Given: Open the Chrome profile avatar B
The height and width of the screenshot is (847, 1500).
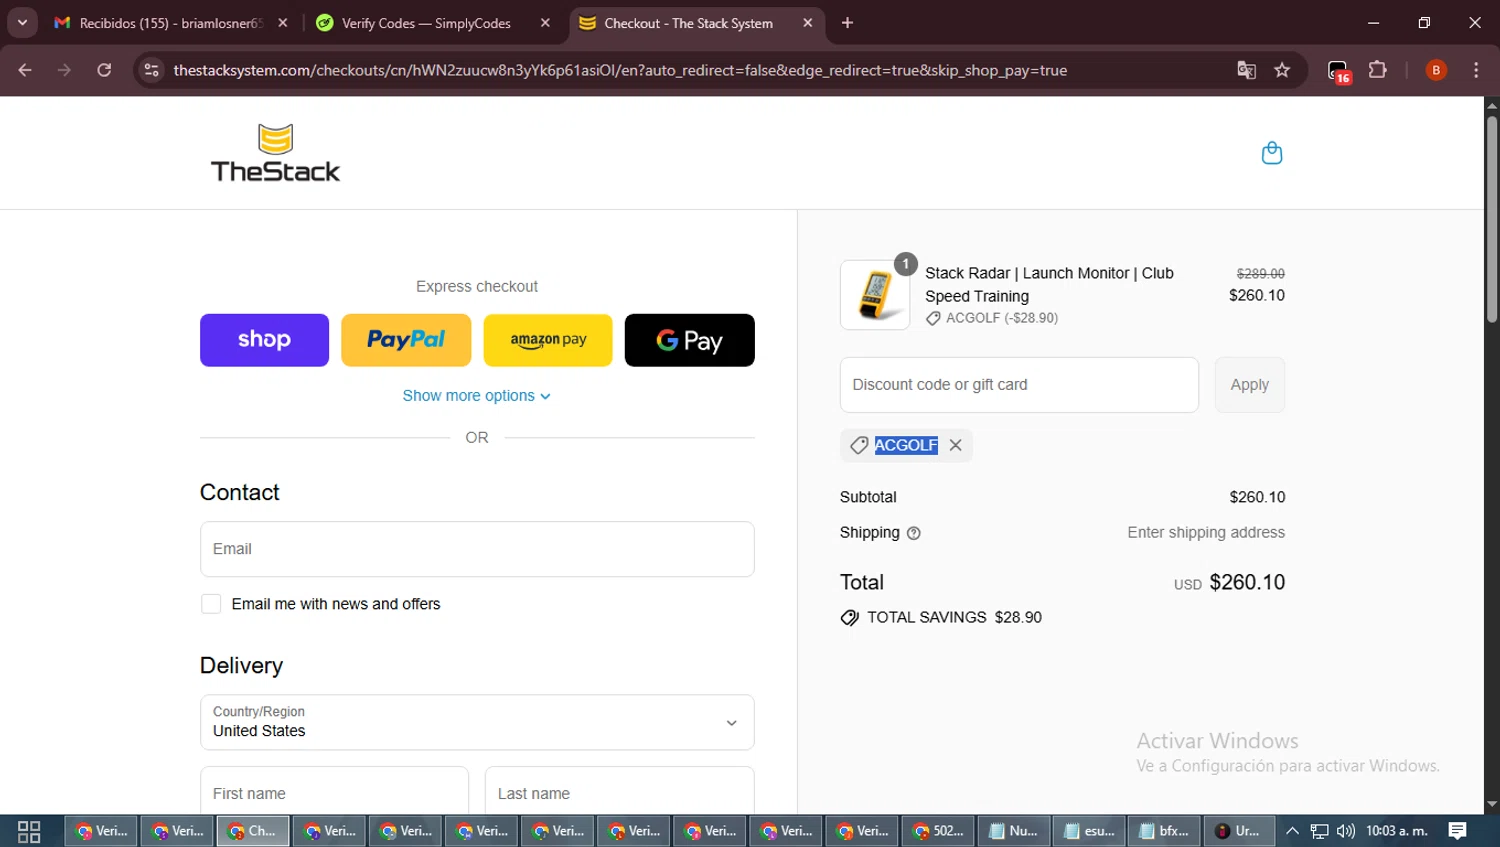Looking at the screenshot, I should 1436,70.
